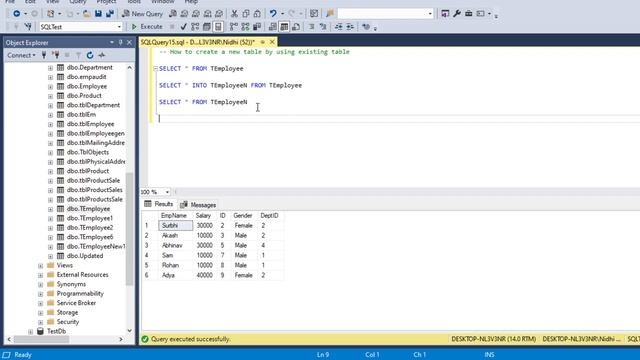Click the Find search input field
640x360 pixels.
(x=382, y=14)
